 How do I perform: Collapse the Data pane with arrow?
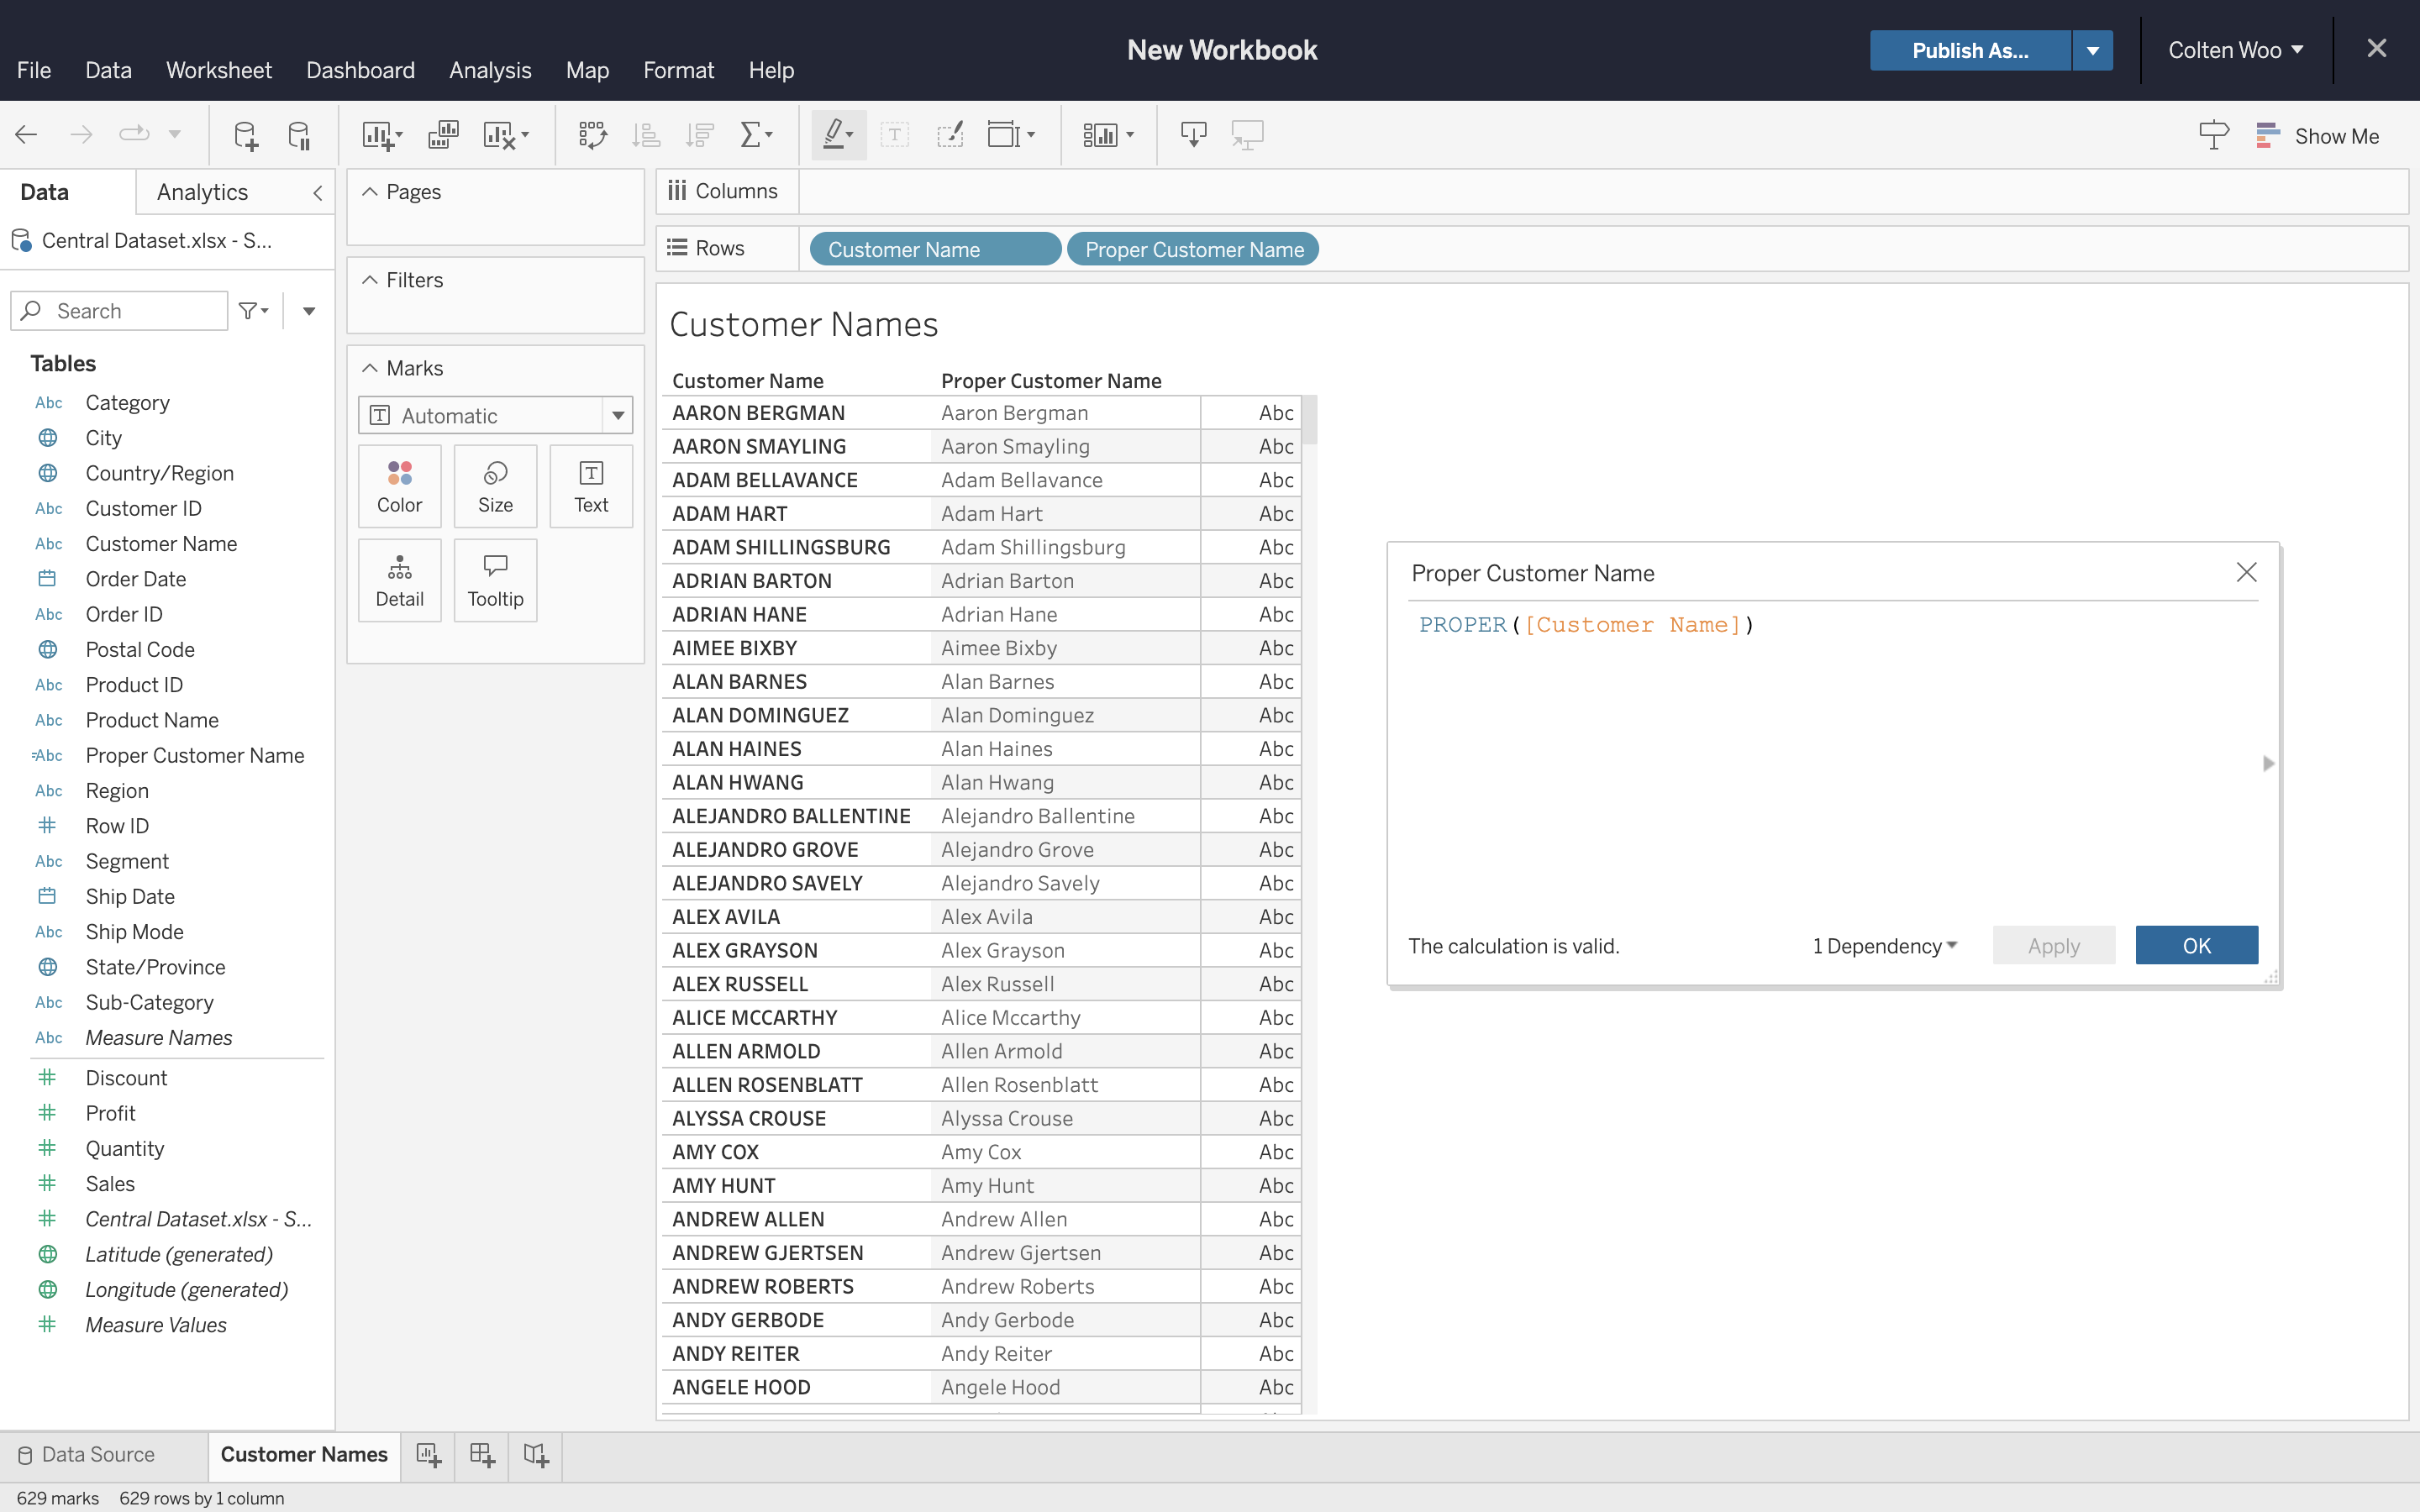(318, 192)
